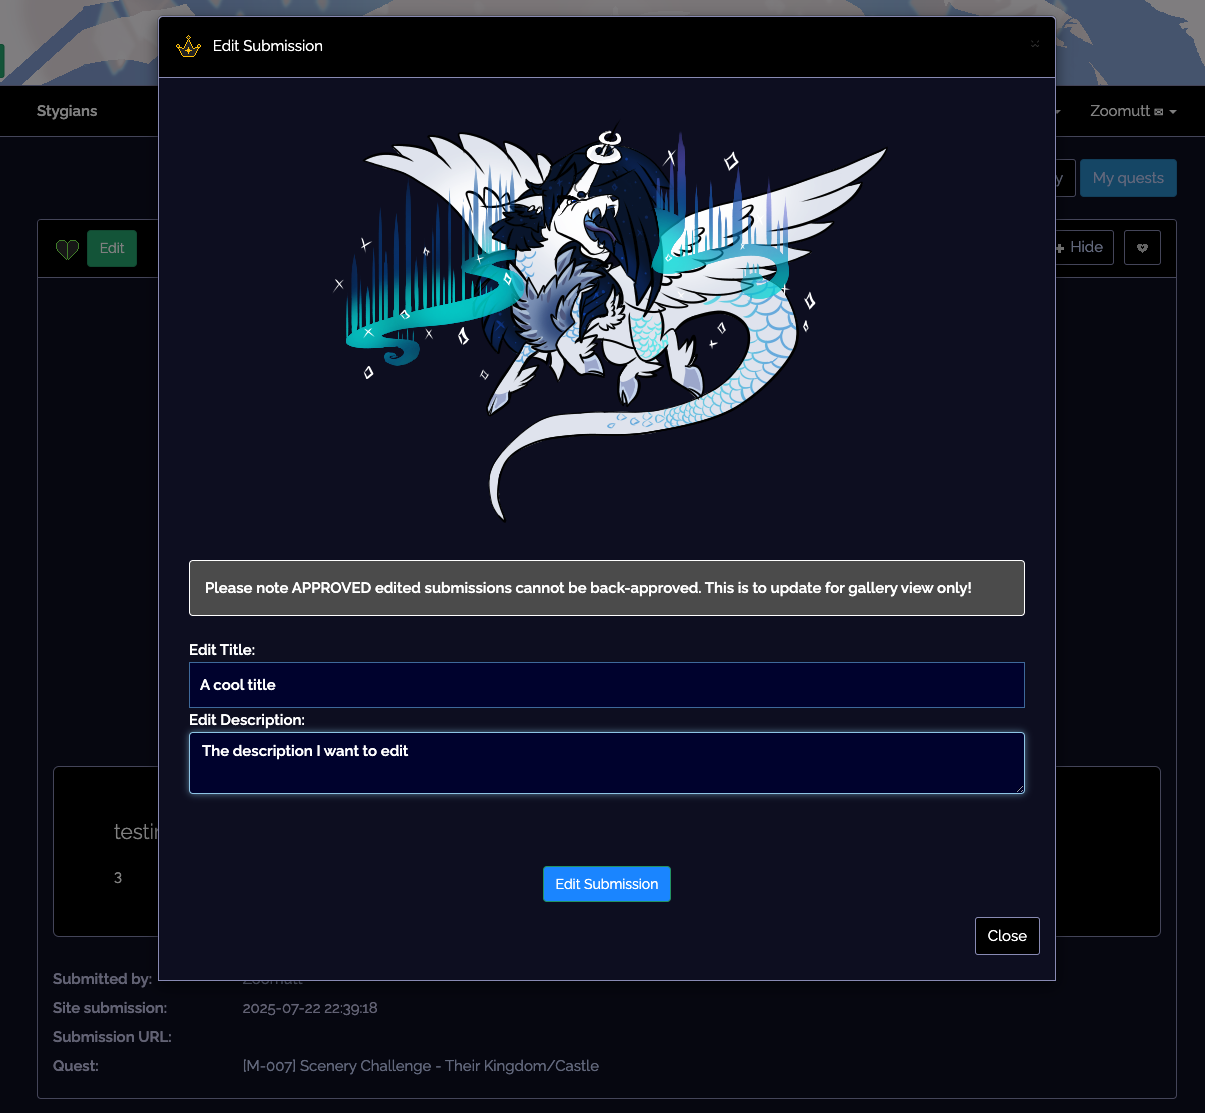This screenshot has width=1205, height=1113.
Task: Click the plus icon on the Hide button
Action: [1060, 248]
